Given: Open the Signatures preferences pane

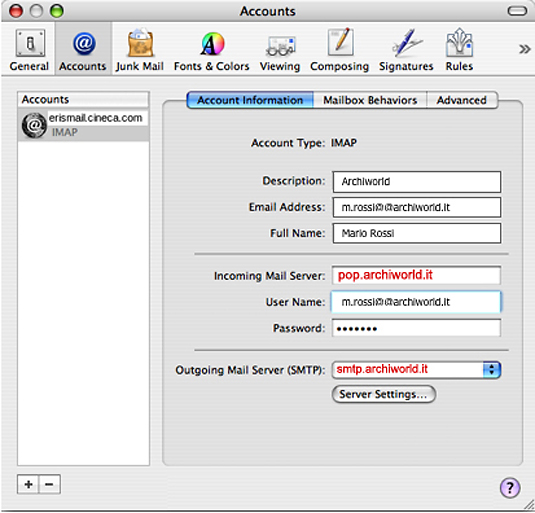Looking at the screenshot, I should point(406,50).
